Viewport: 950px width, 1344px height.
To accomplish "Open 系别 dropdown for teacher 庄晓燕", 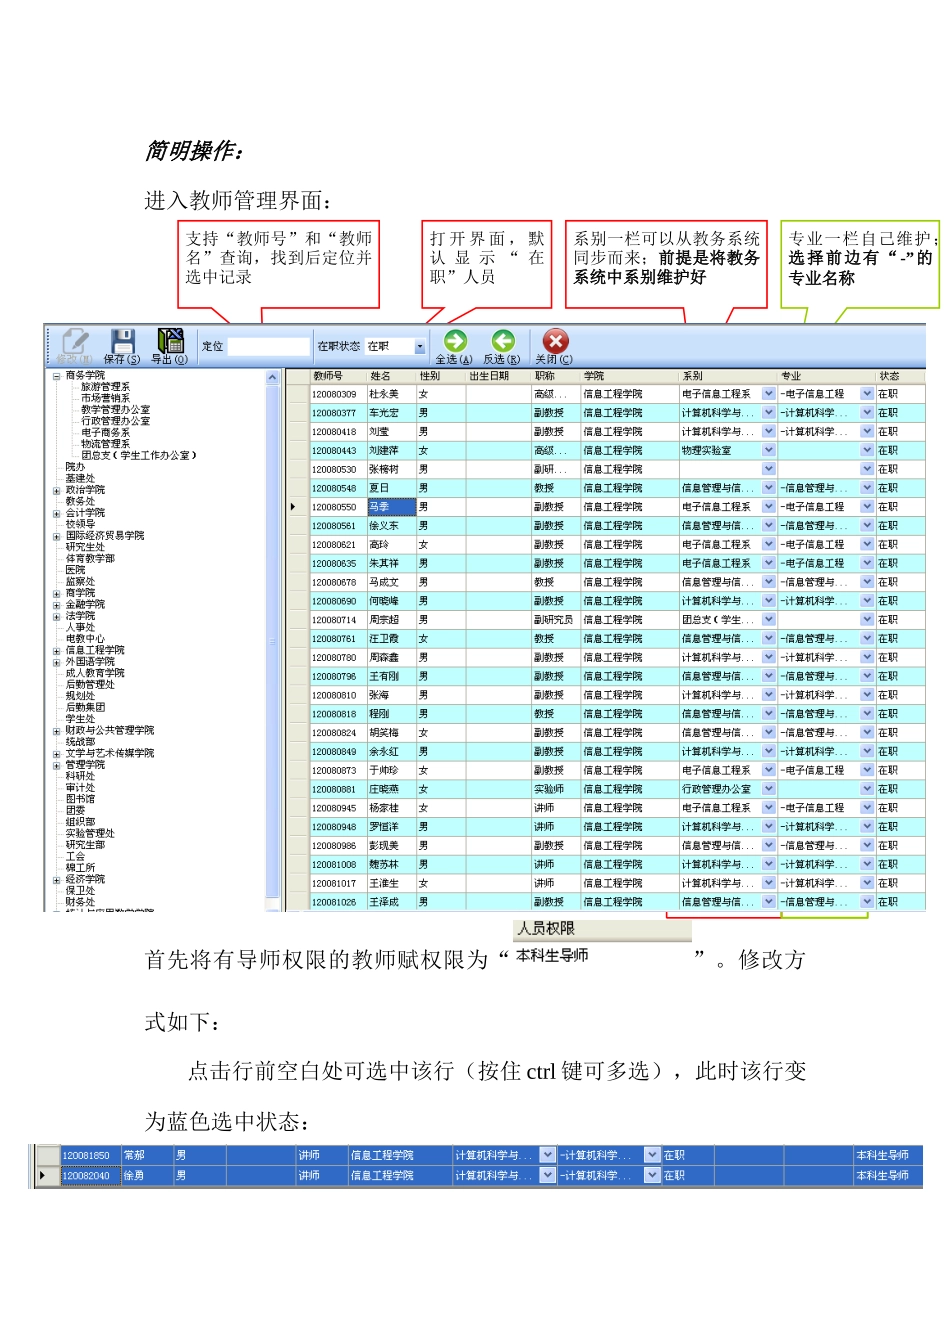I will click(x=769, y=789).
